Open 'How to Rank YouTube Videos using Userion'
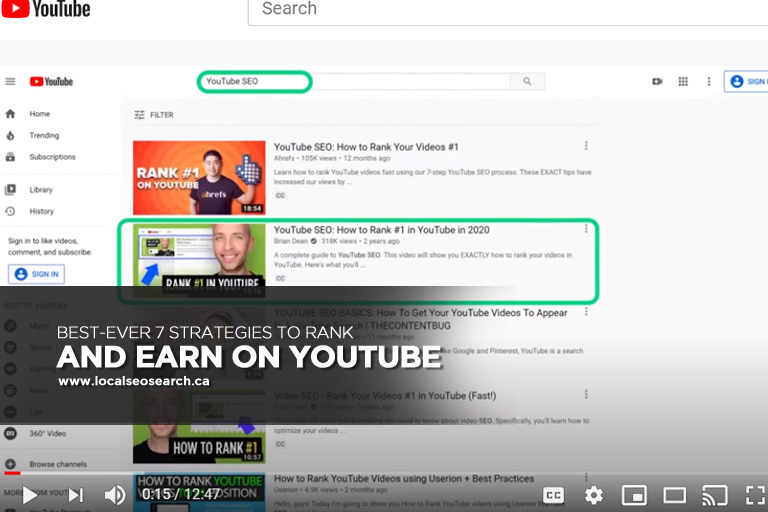The image size is (768, 512). 404,479
